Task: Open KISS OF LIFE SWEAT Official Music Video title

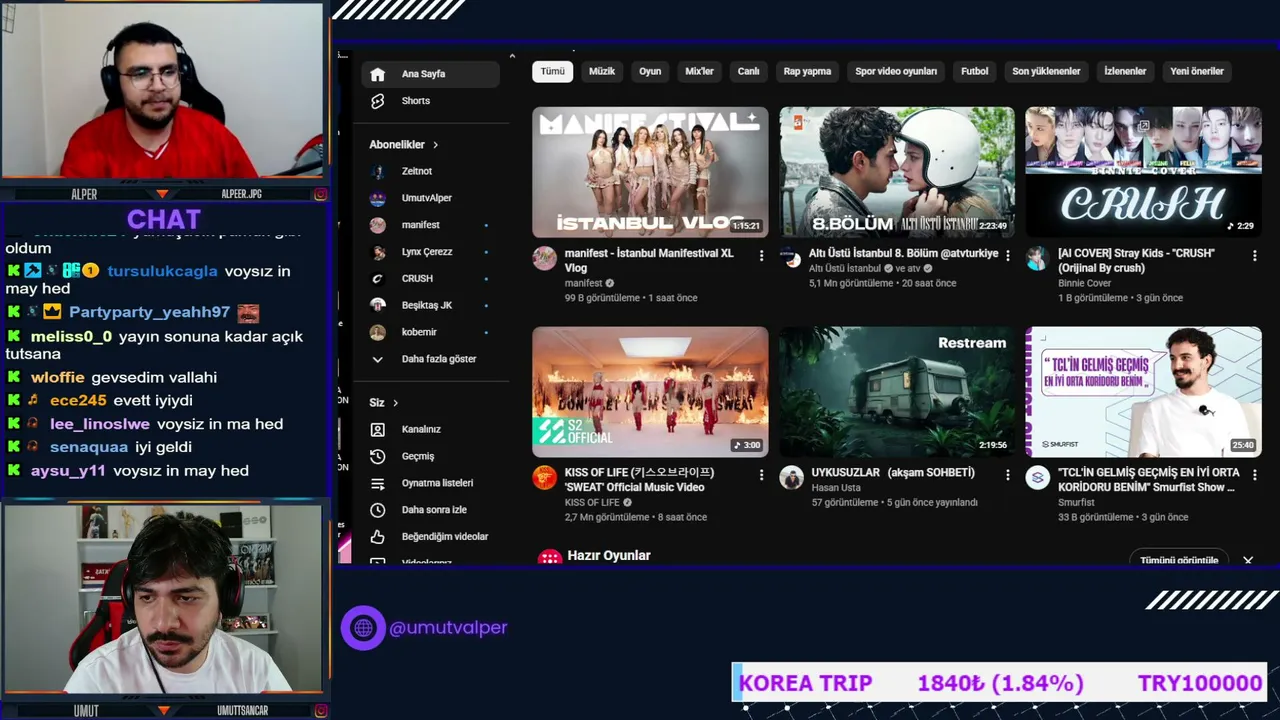Action: point(639,480)
